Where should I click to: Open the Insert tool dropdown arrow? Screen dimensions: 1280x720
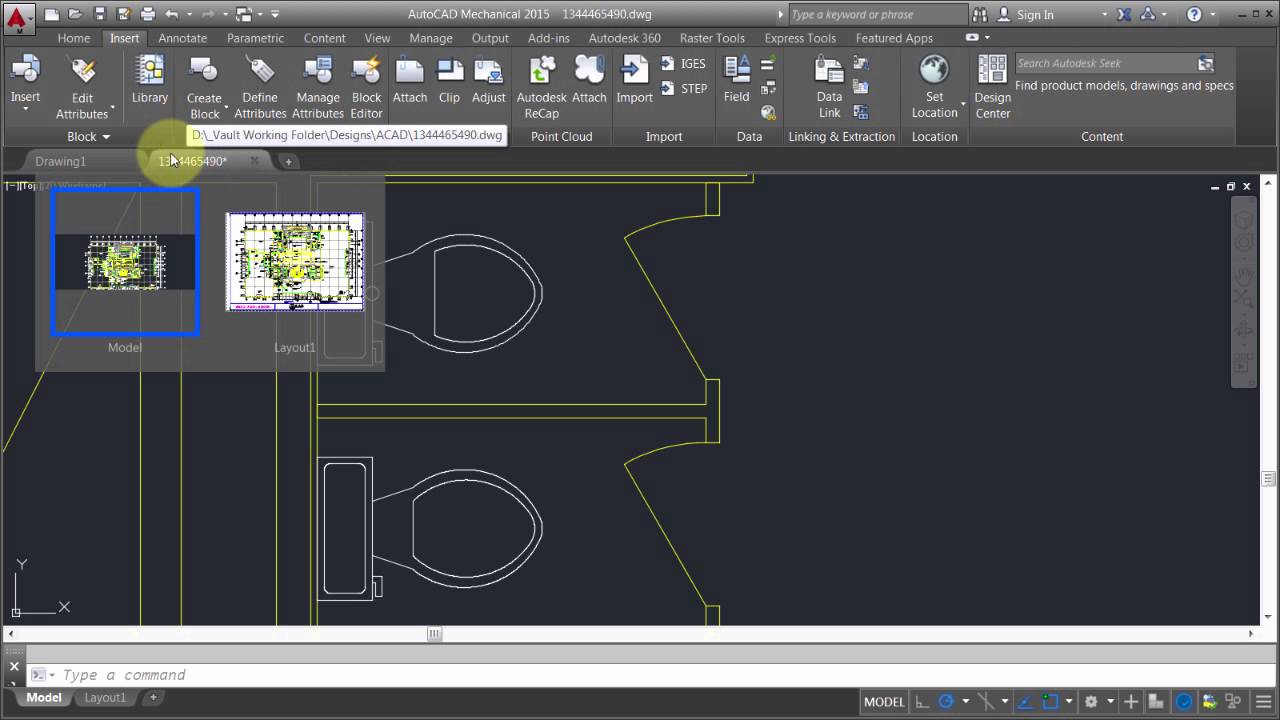(x=25, y=109)
